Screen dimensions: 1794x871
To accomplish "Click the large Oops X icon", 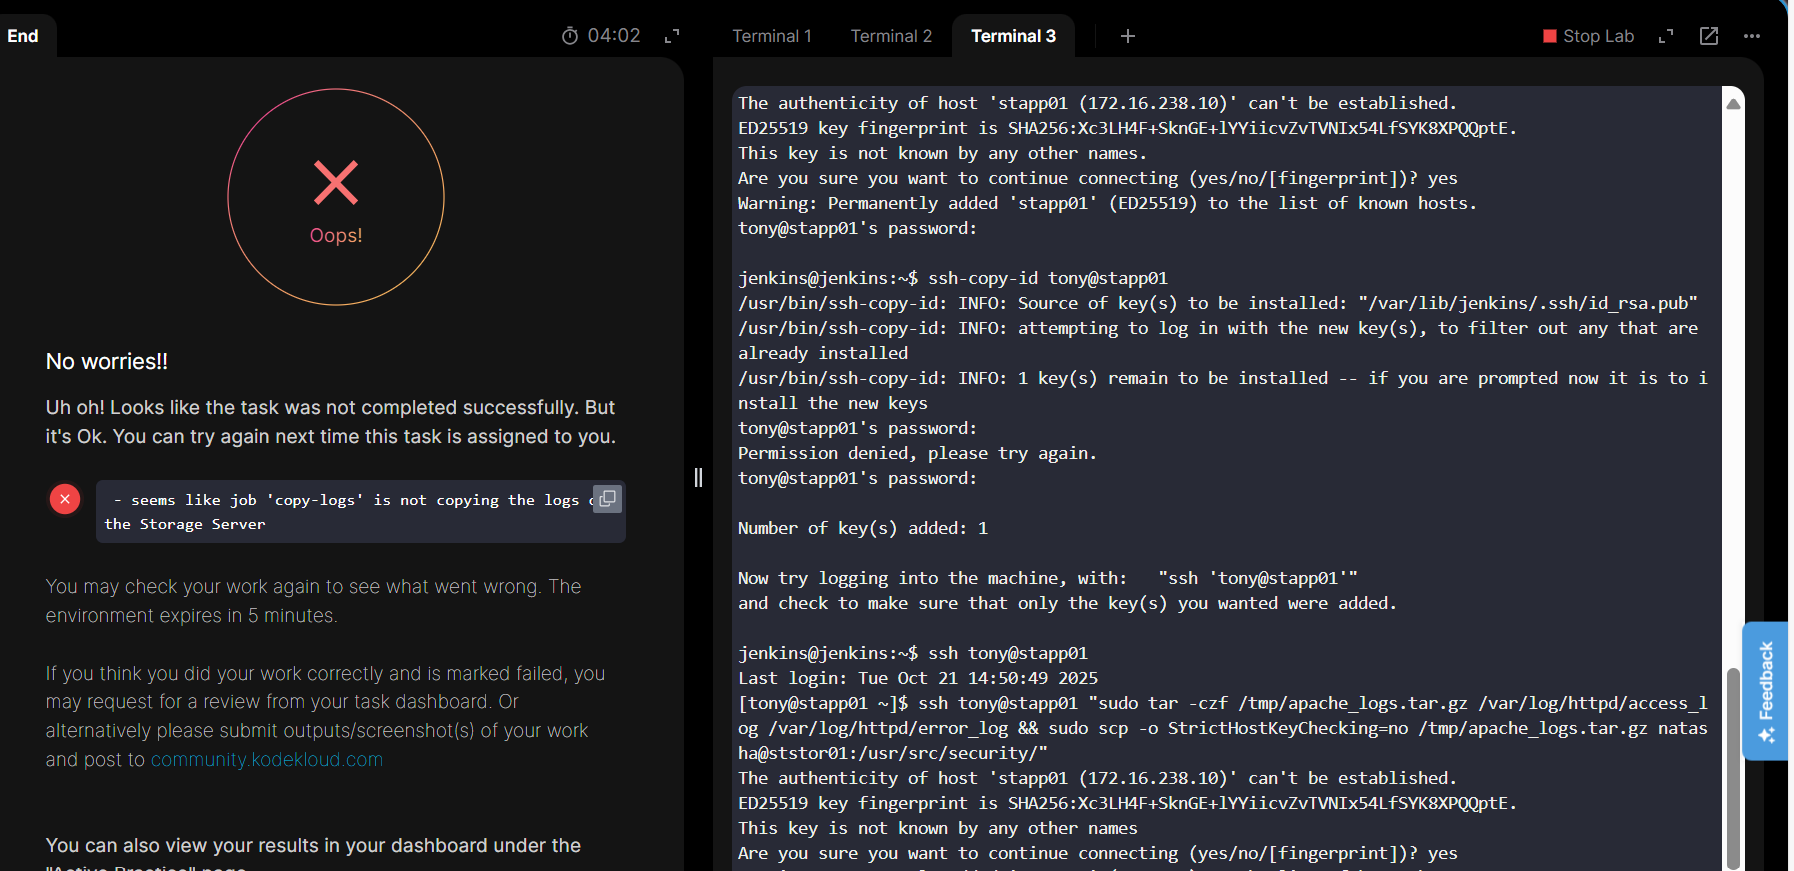I will [336, 183].
